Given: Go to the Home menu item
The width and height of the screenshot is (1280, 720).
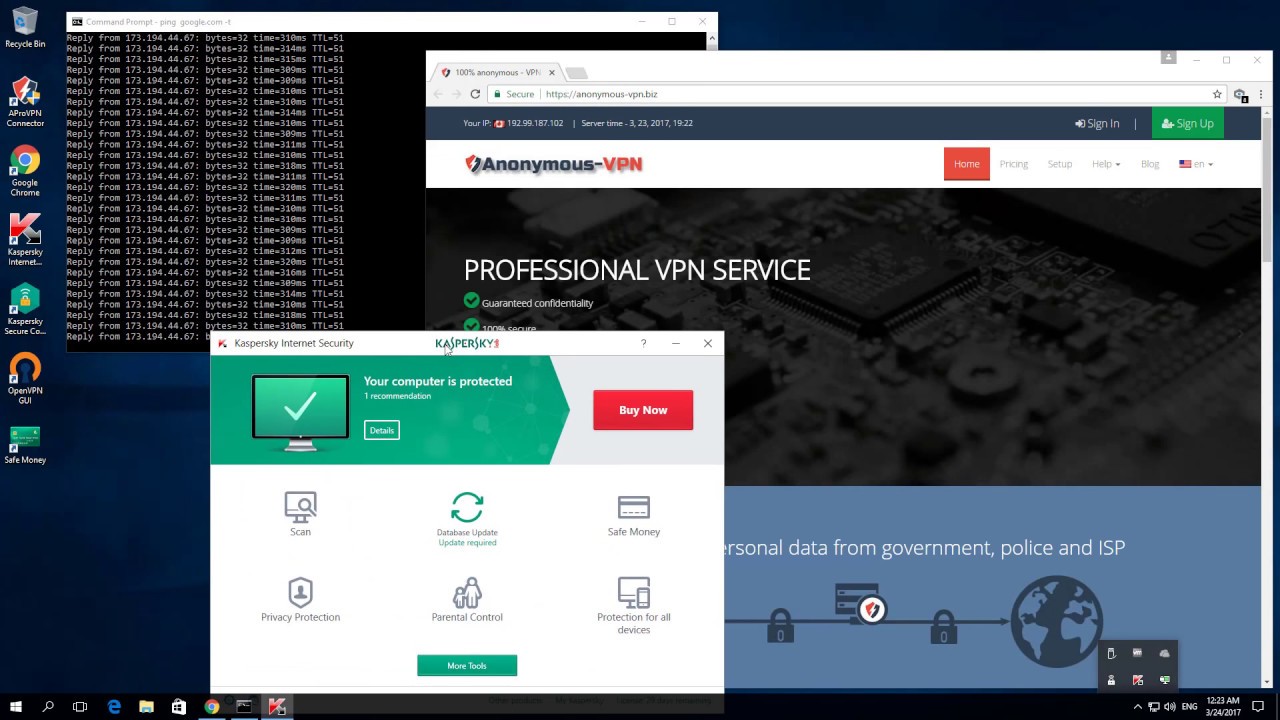Looking at the screenshot, I should pos(966,164).
